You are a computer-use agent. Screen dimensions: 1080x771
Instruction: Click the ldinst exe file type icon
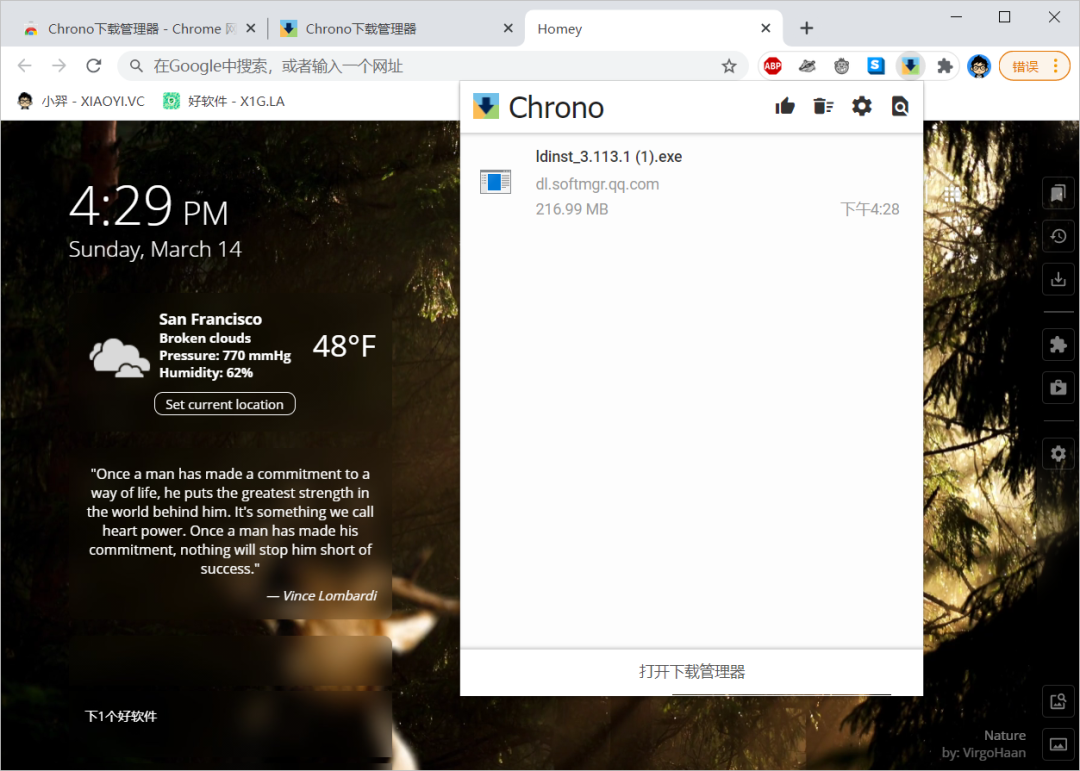coord(495,182)
